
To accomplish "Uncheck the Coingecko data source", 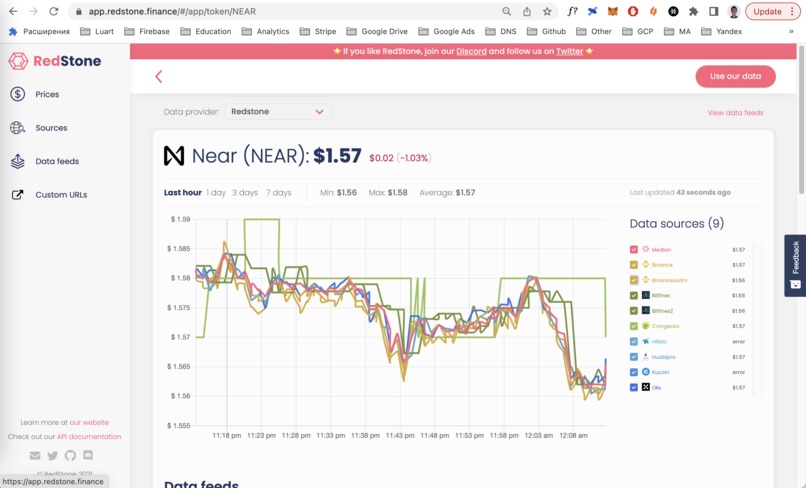I will (x=634, y=326).
